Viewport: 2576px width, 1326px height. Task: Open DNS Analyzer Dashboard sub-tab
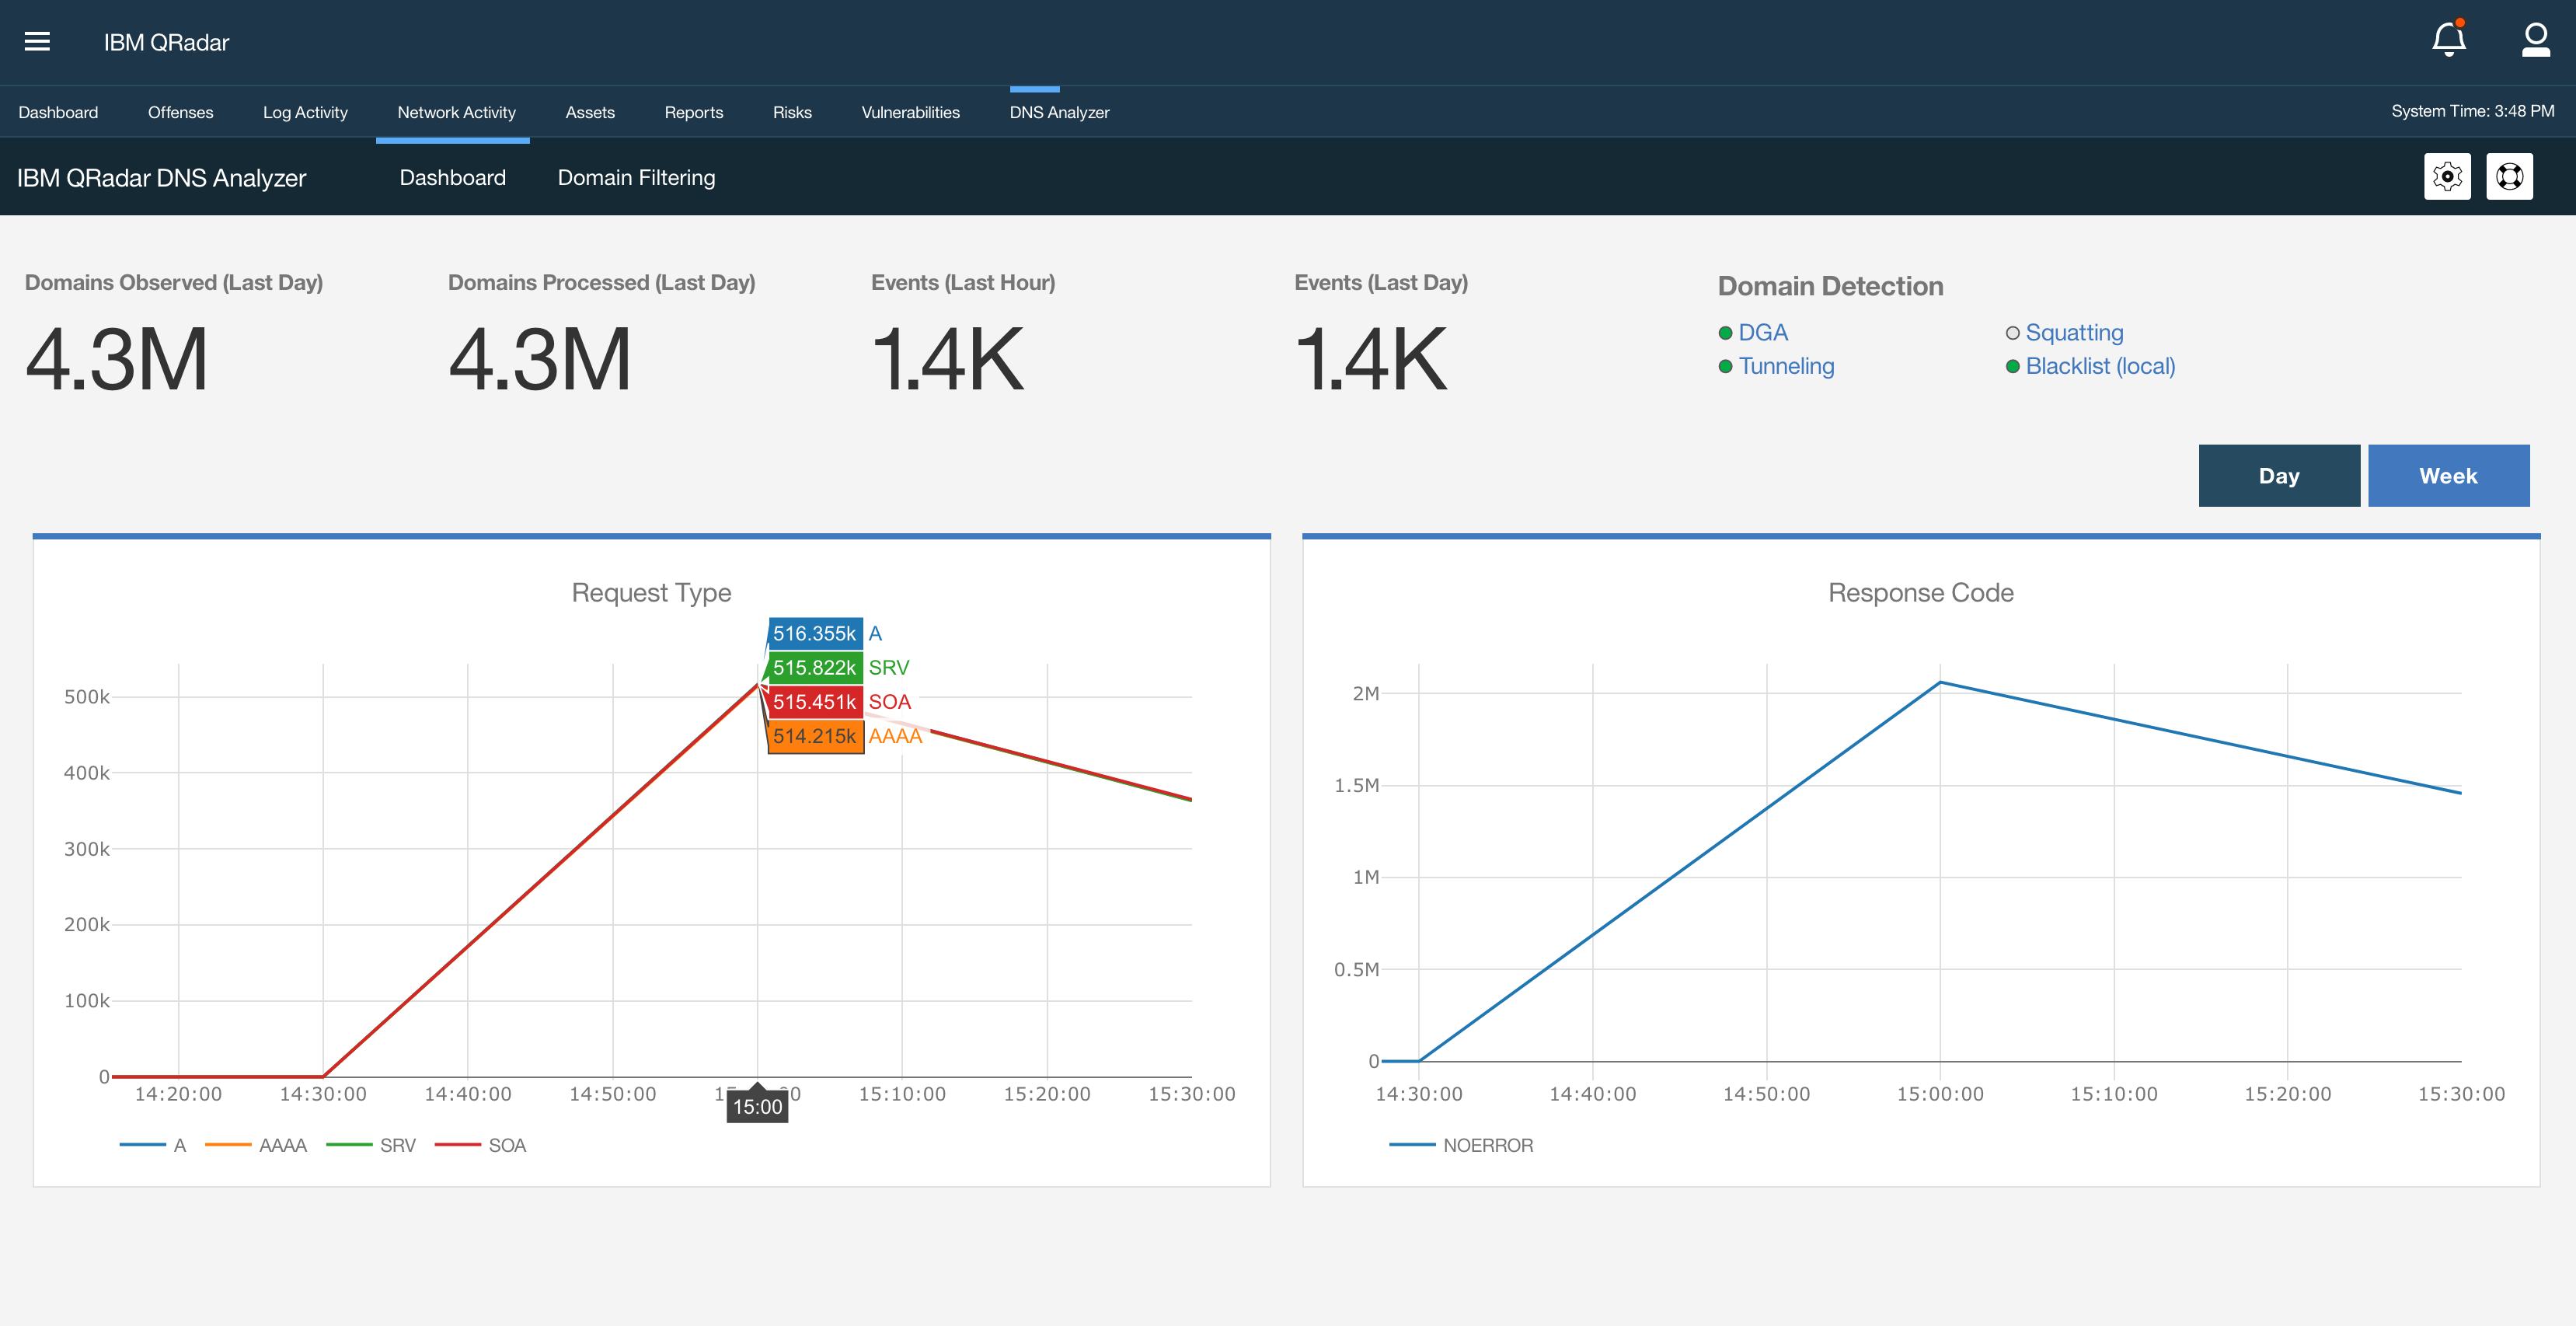click(453, 177)
